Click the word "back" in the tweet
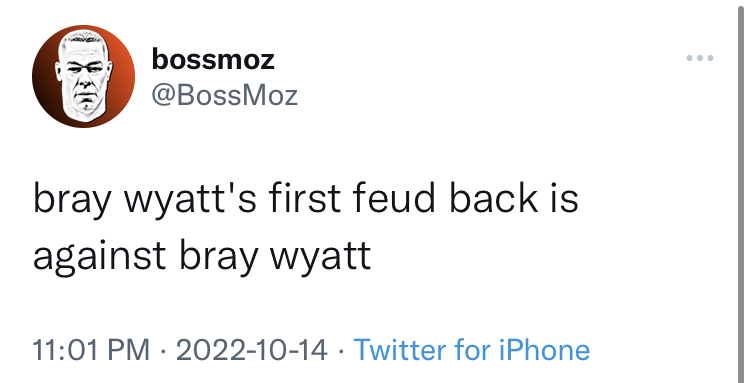Viewport: 750px width, 383px height. (x=494, y=198)
